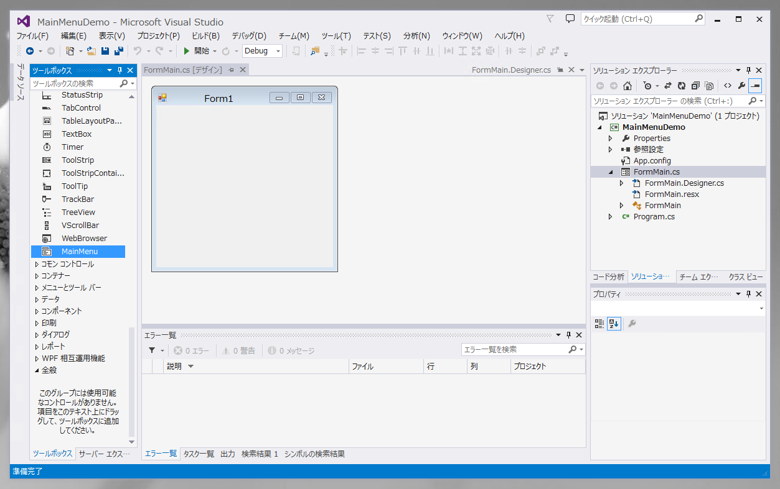Click the Open File folder icon
Image resolution: width=780 pixels, height=489 pixels.
point(92,51)
